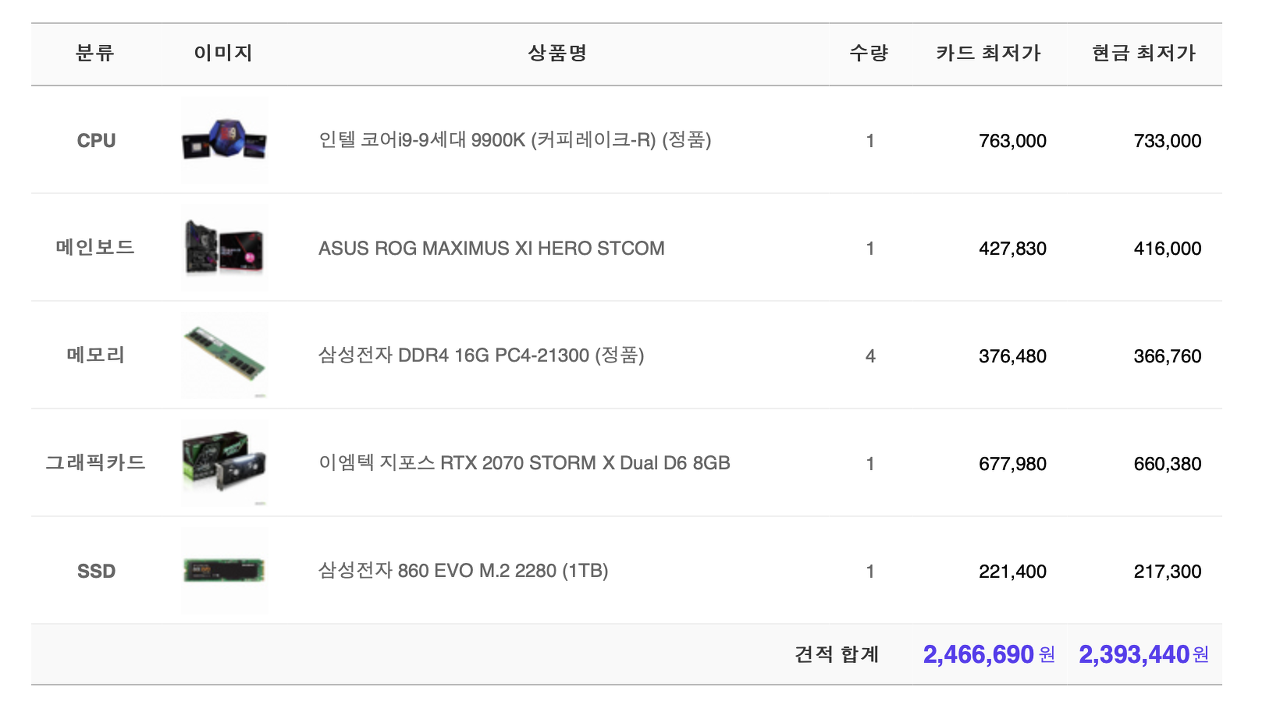Select the card total price 2,466,690원
The image size is (1276, 708).
coord(989,655)
